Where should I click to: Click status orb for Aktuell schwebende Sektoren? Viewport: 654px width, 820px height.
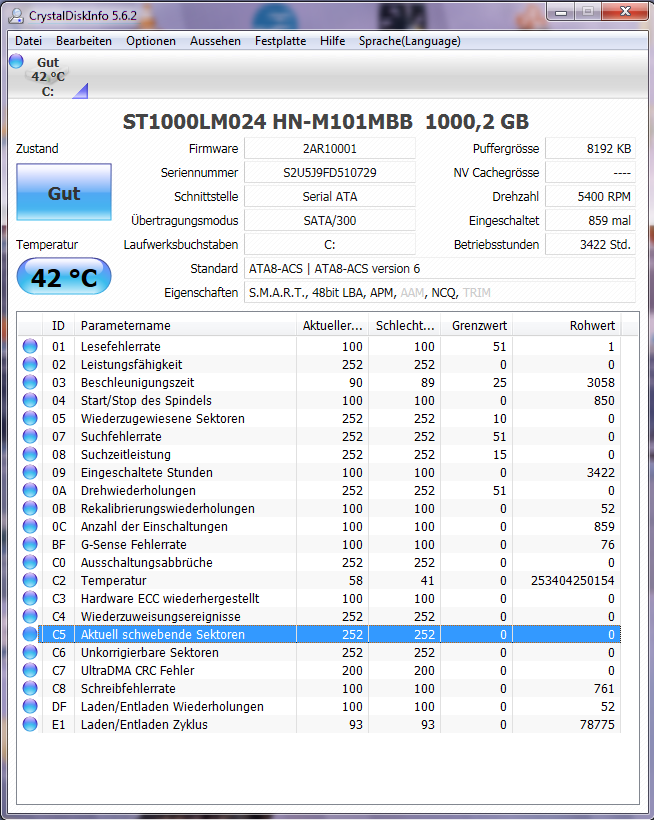[x=30, y=634]
